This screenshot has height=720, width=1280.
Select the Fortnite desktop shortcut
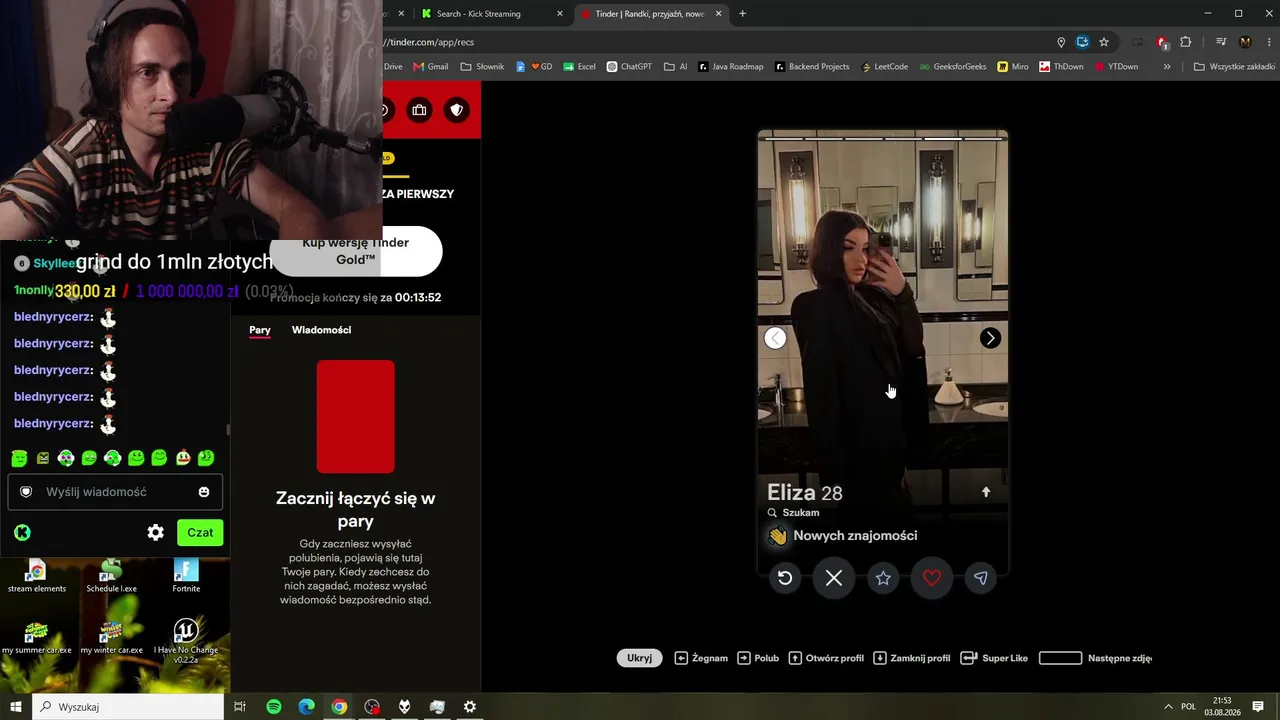[186, 576]
